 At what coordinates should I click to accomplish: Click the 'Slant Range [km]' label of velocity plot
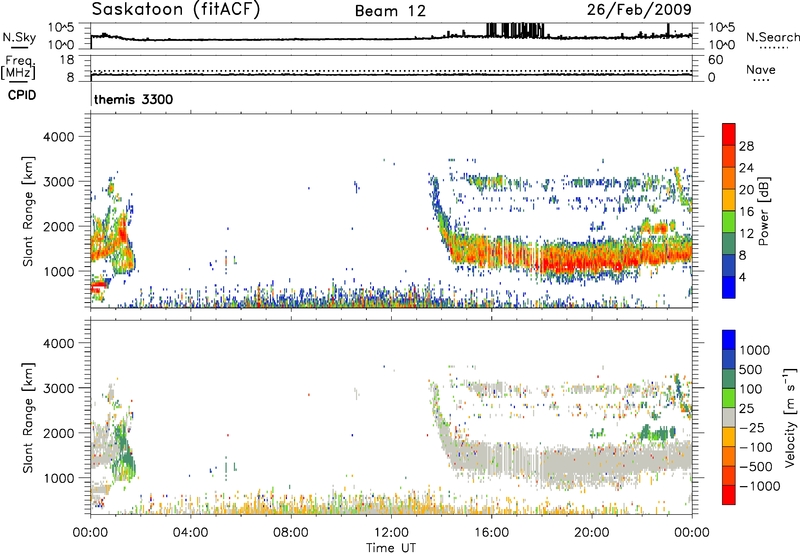click(28, 418)
